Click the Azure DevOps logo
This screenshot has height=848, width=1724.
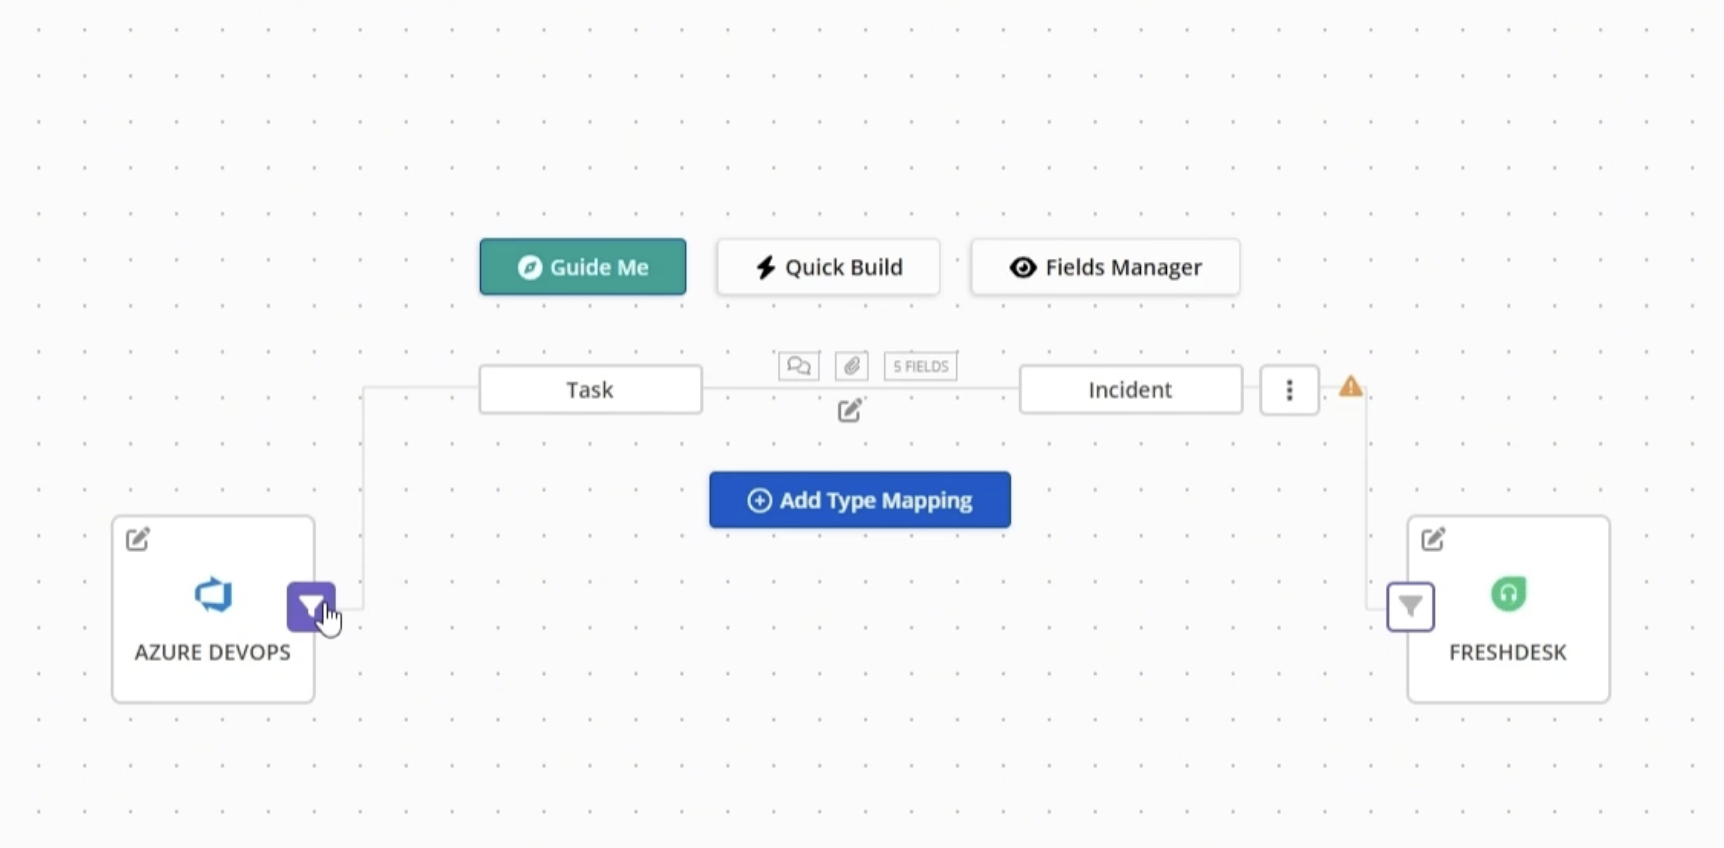point(213,595)
